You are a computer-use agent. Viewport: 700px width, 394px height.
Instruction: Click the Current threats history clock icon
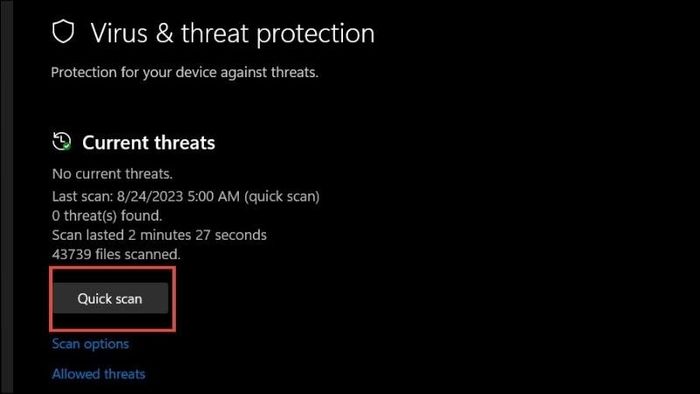pos(61,141)
